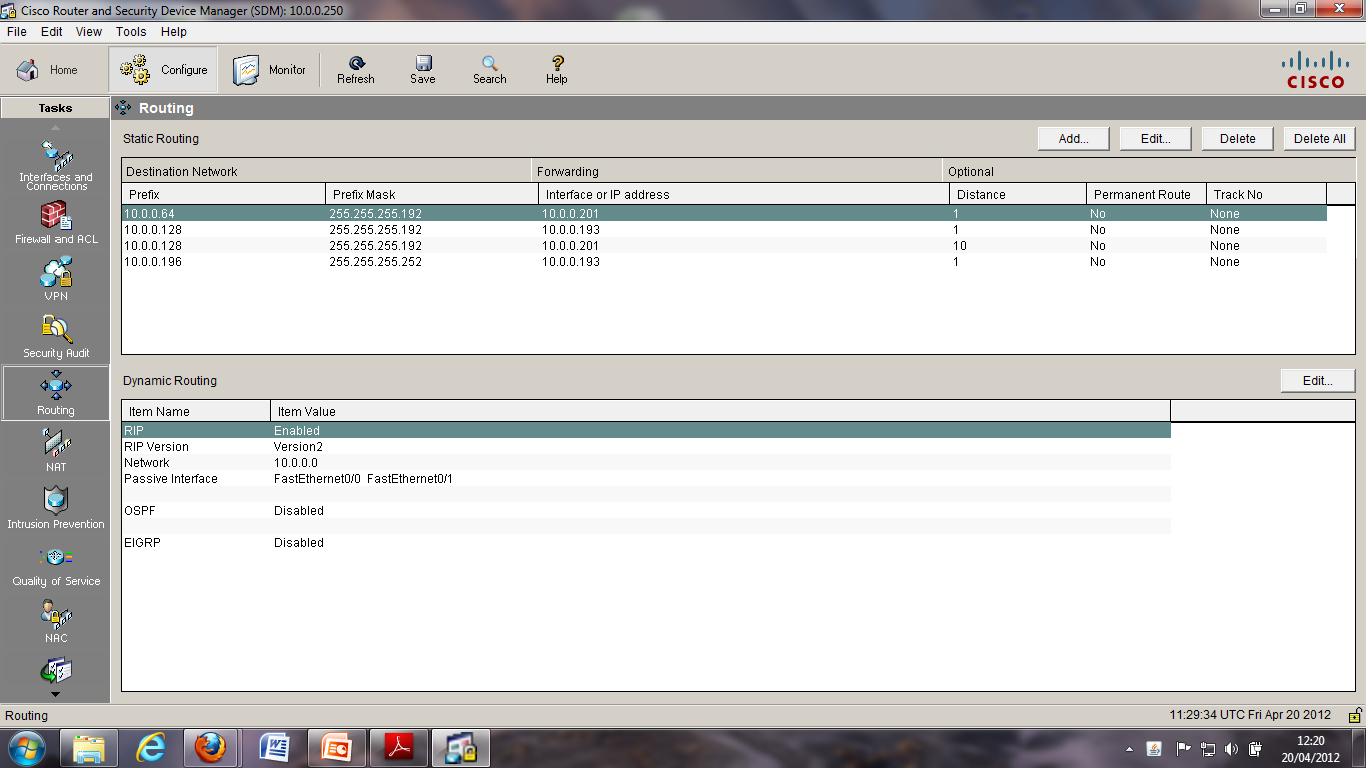Edit dynamic routing settings
Viewport: 1366px width, 768px height.
pos(1318,381)
